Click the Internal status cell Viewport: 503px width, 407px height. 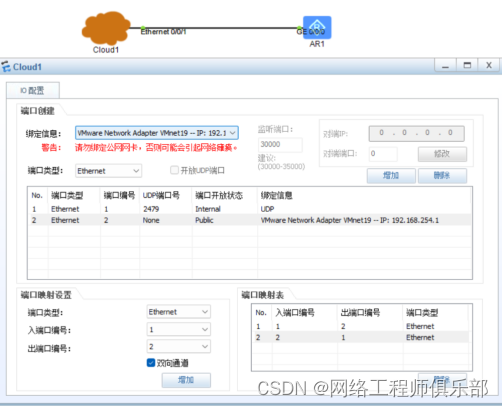click(208, 209)
